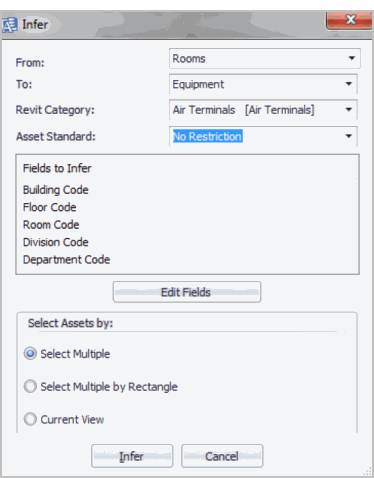Expand the Asset Standard dropdown arrow
This screenshot has width=374, height=478.
click(349, 136)
